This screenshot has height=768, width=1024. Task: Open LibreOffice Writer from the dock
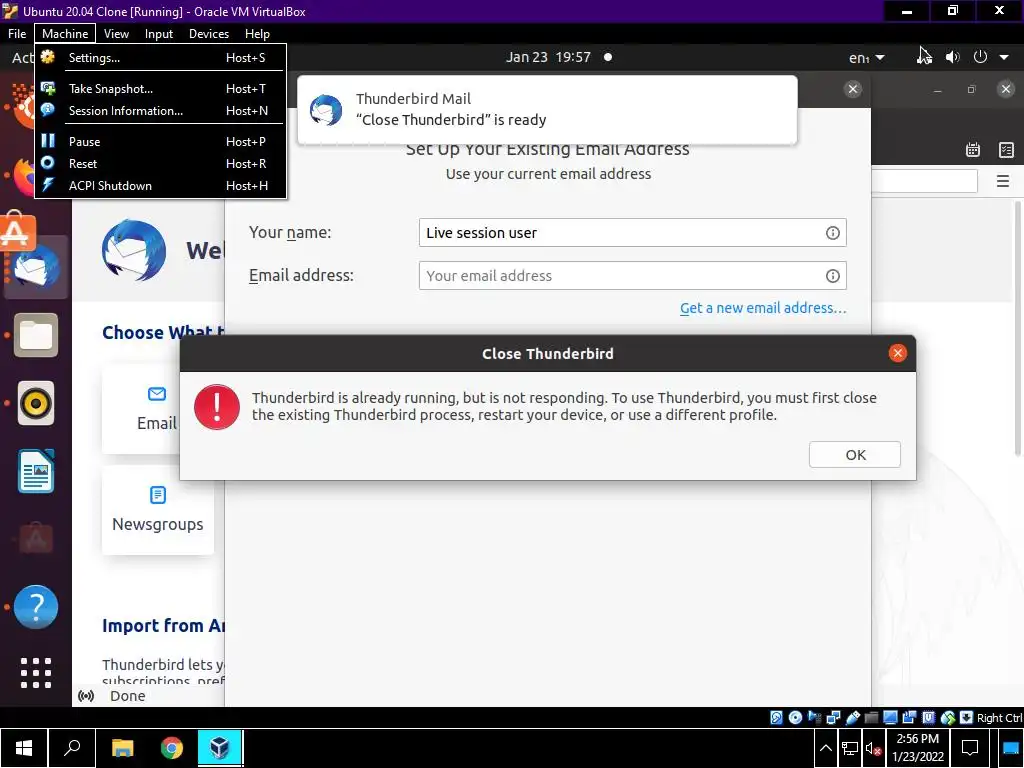[36, 471]
